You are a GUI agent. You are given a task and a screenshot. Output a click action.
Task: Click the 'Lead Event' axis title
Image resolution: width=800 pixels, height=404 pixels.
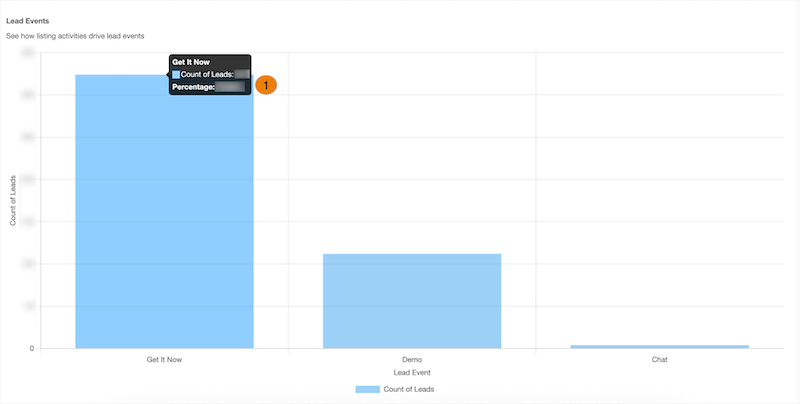[412, 372]
